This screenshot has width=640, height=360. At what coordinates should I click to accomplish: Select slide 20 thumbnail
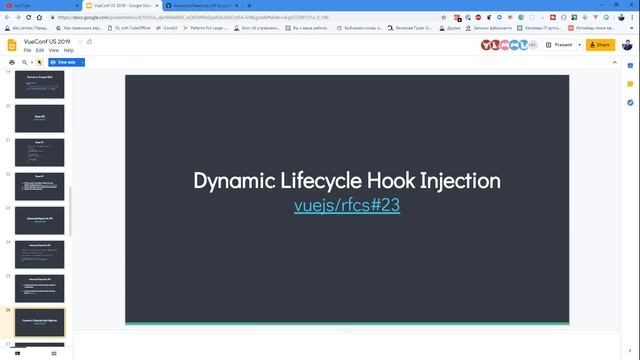[40, 118]
